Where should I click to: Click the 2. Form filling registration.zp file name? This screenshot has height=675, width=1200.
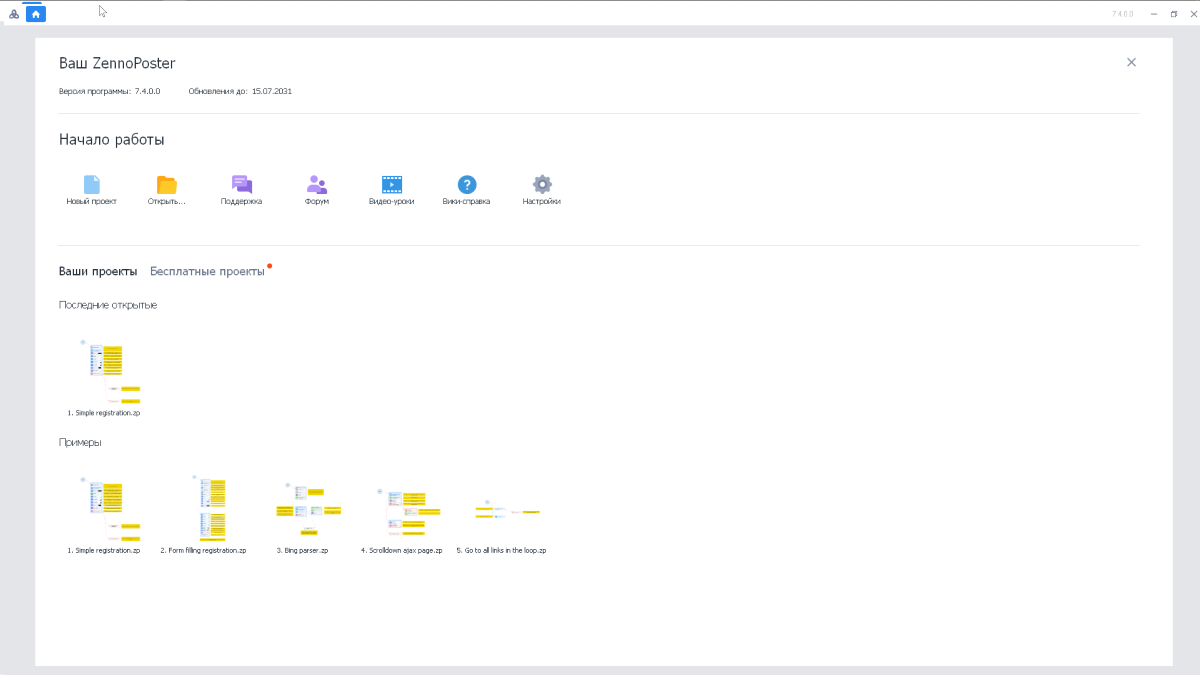click(203, 551)
